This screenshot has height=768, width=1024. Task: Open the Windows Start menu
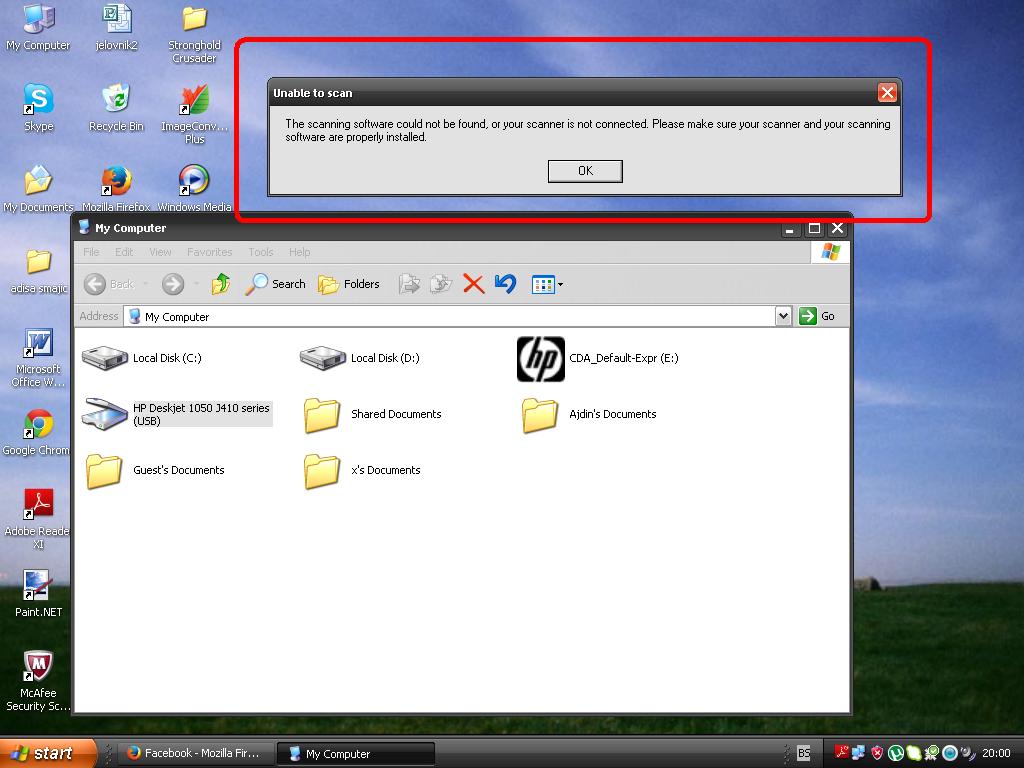coord(47,753)
